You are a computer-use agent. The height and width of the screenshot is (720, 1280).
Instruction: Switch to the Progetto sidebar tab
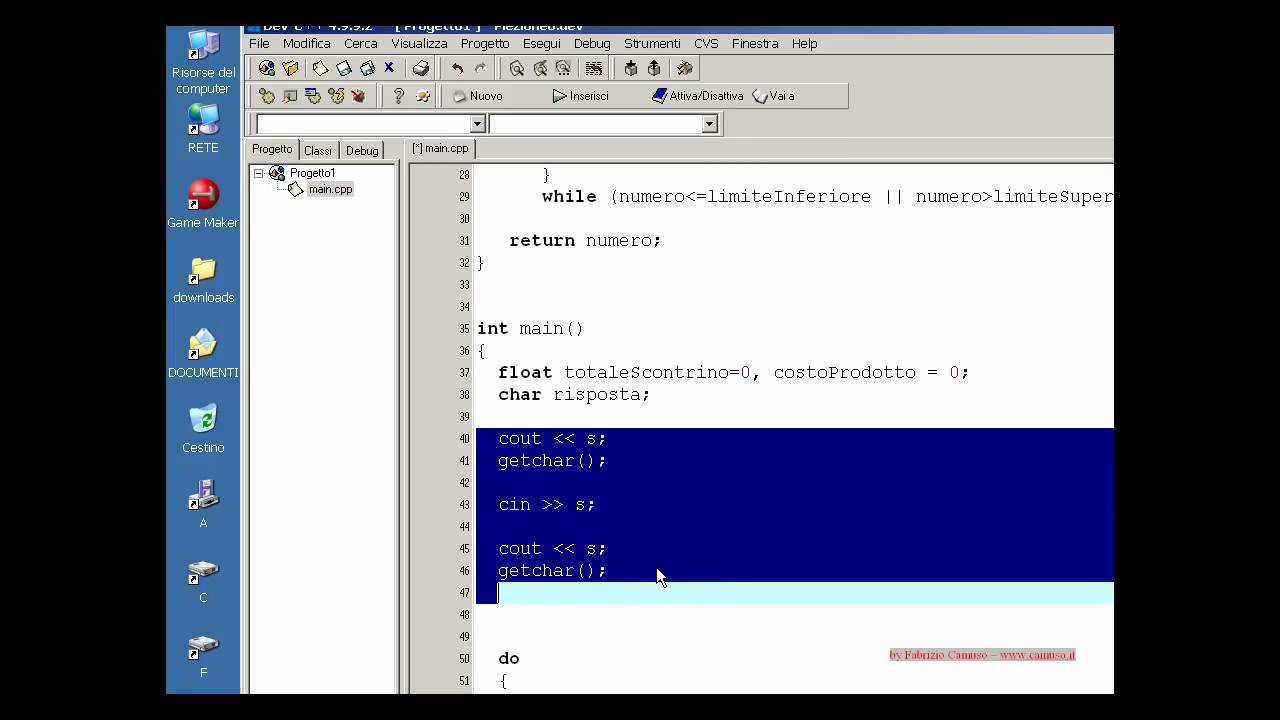point(272,149)
